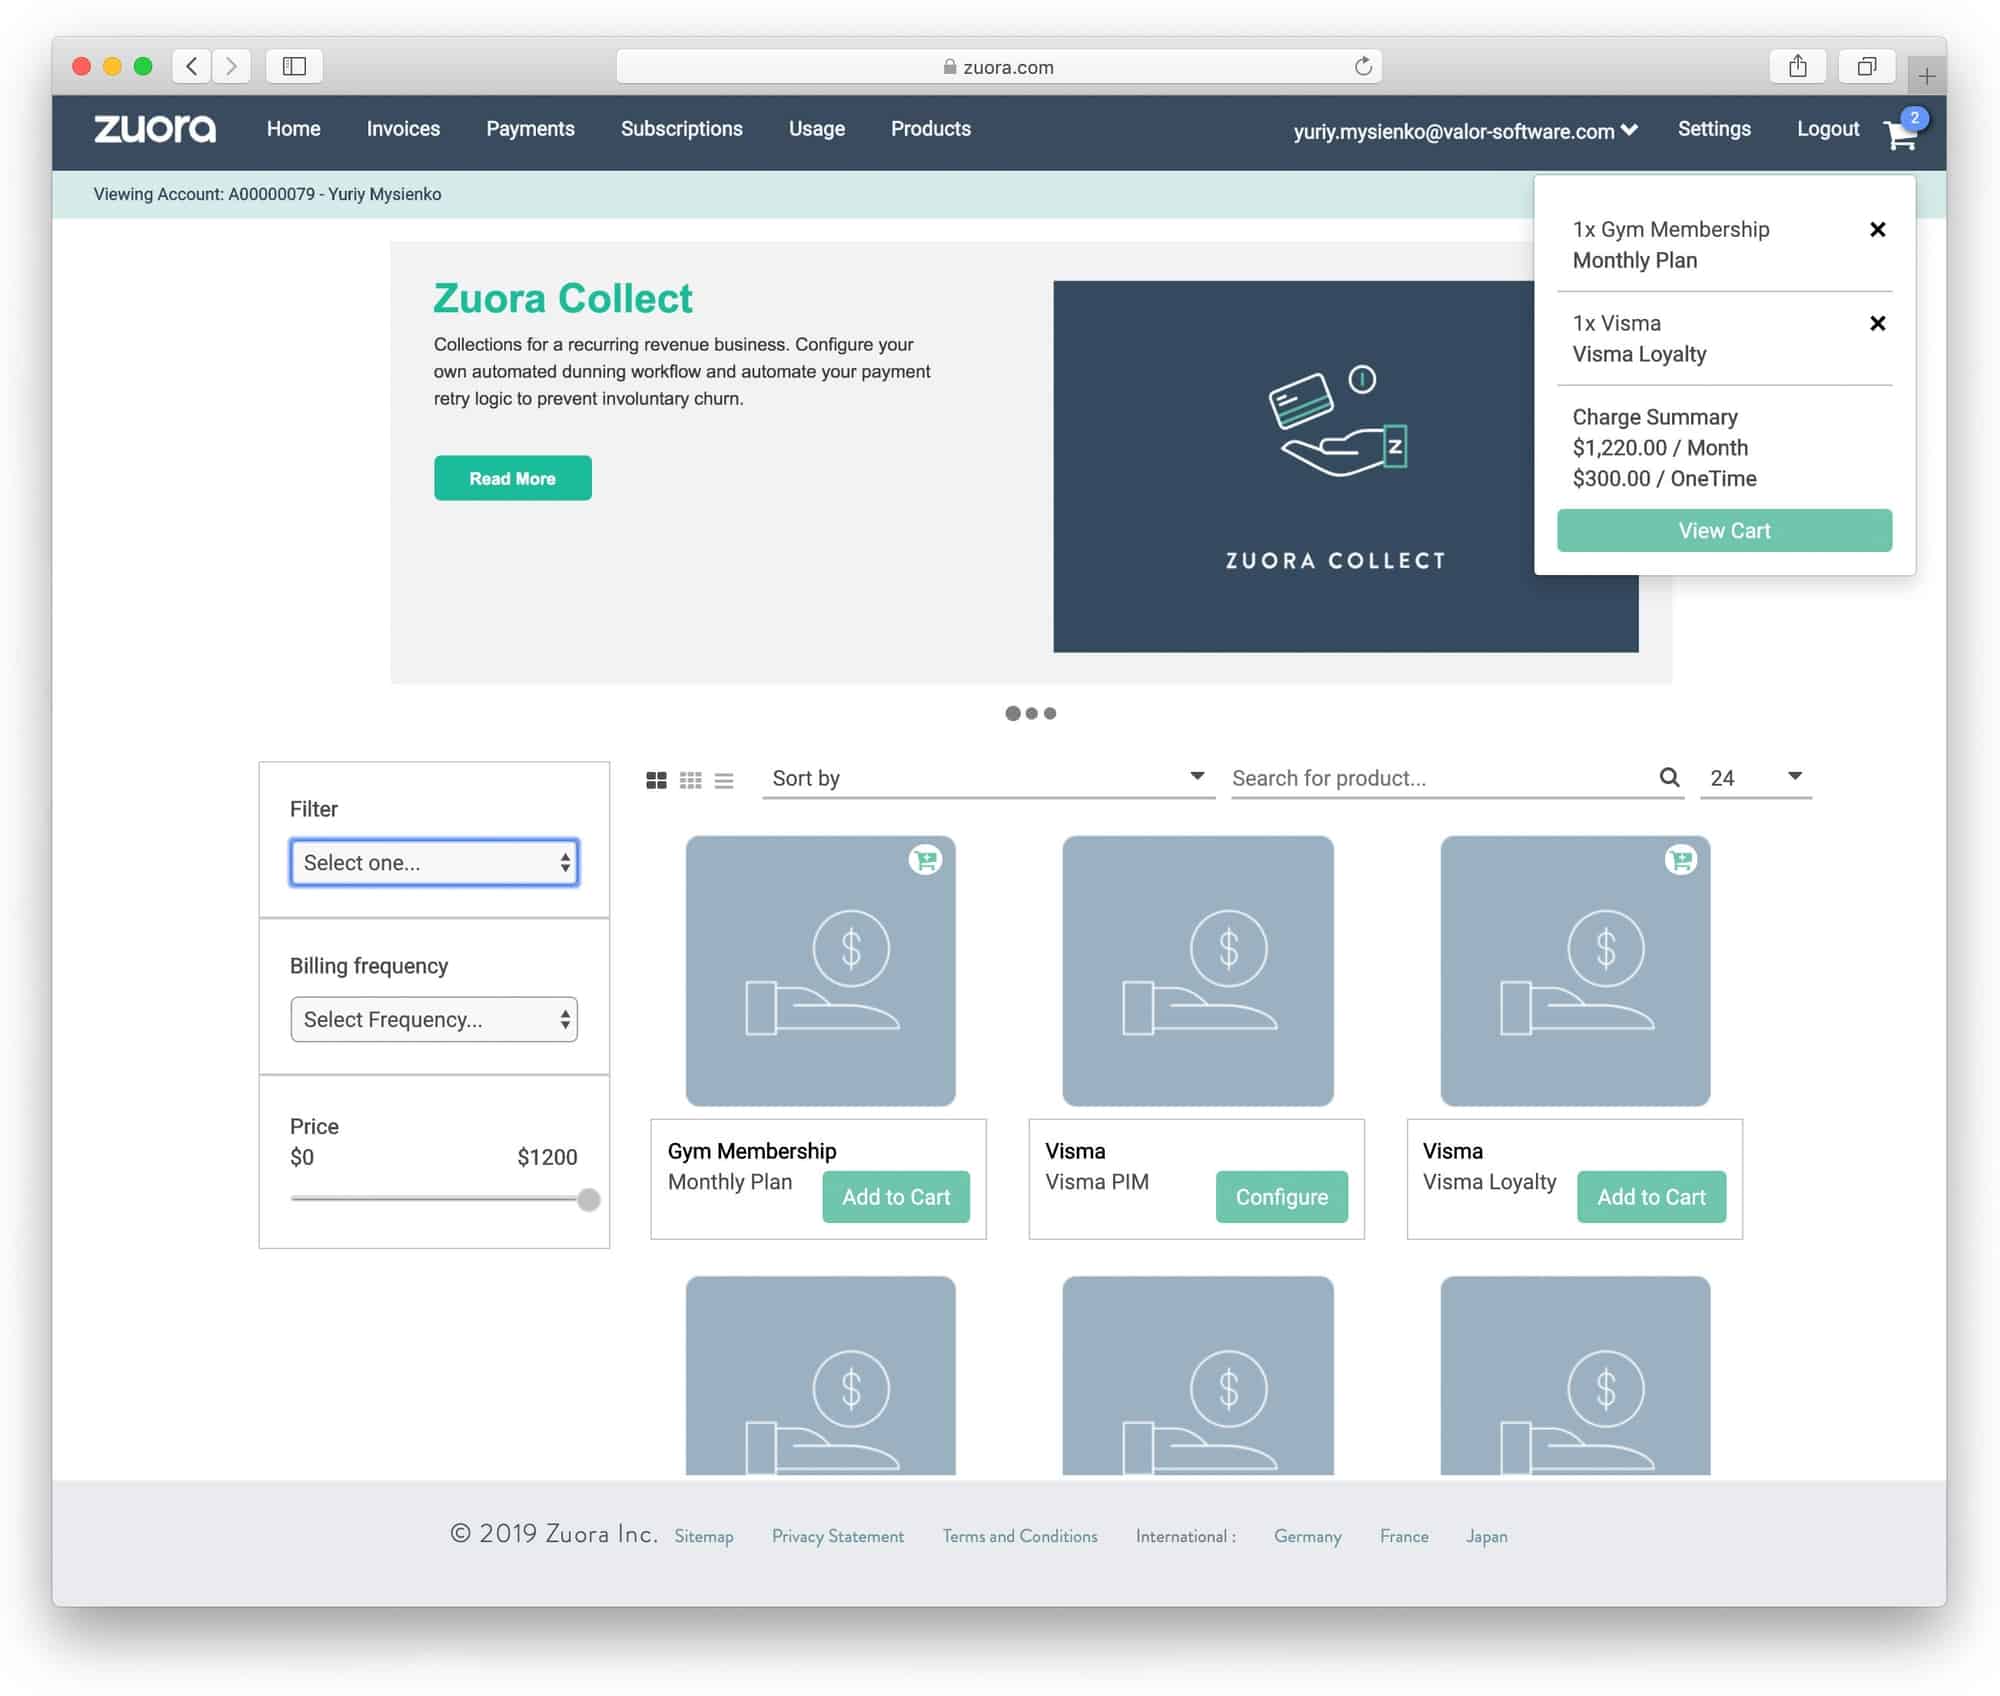Click the price range slider handle
The image size is (2000, 1696).
pyautogui.click(x=589, y=1199)
